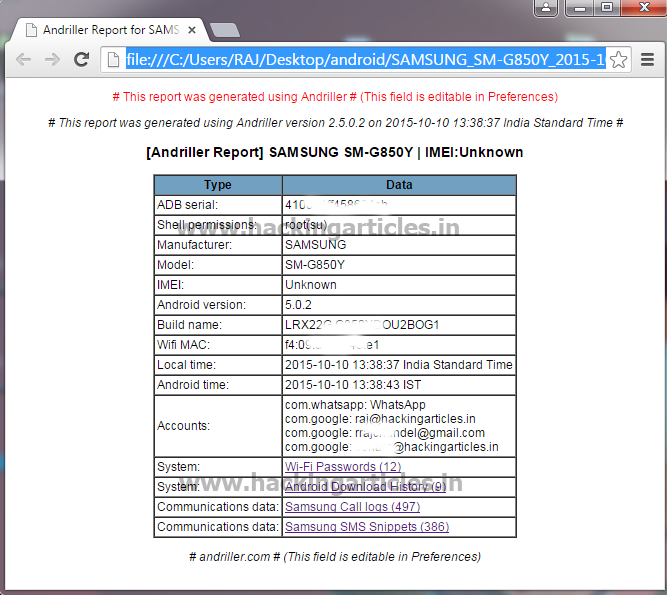Open Samsung SMS Snippets (386) link

point(367,527)
